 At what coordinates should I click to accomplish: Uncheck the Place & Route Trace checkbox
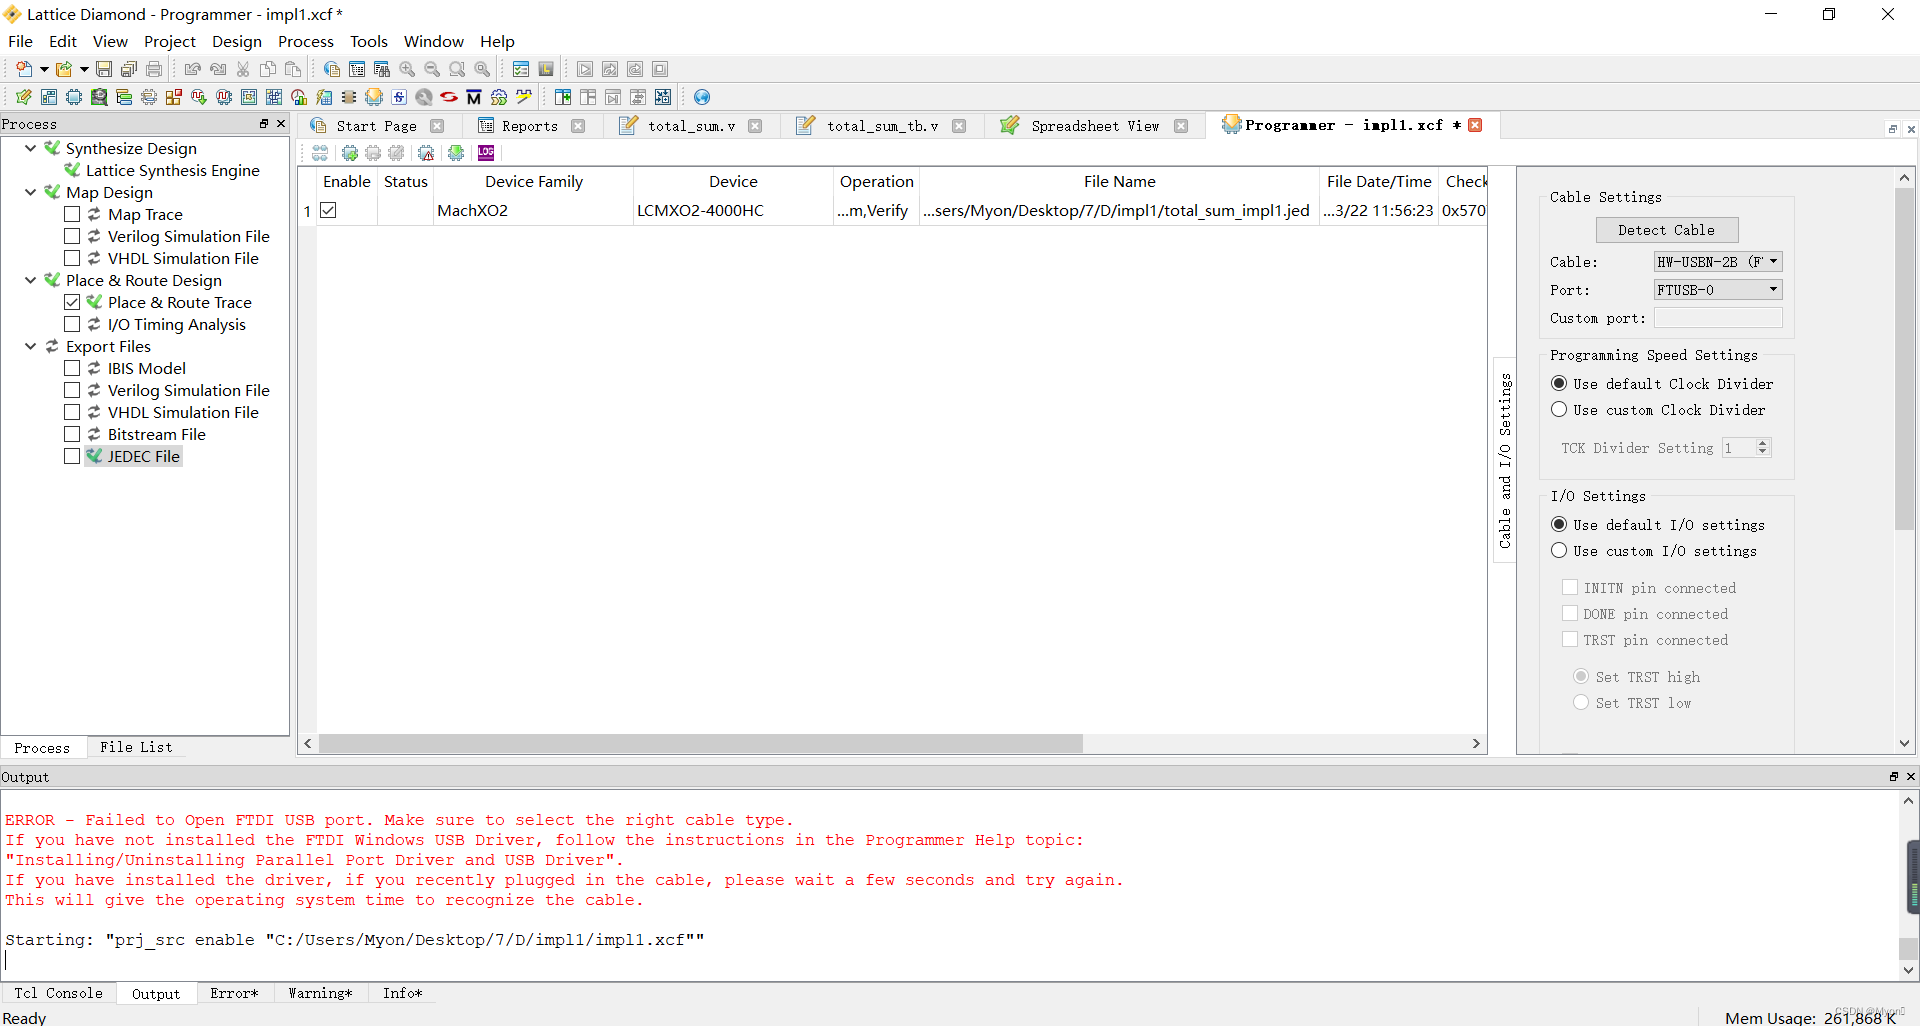[x=72, y=302]
